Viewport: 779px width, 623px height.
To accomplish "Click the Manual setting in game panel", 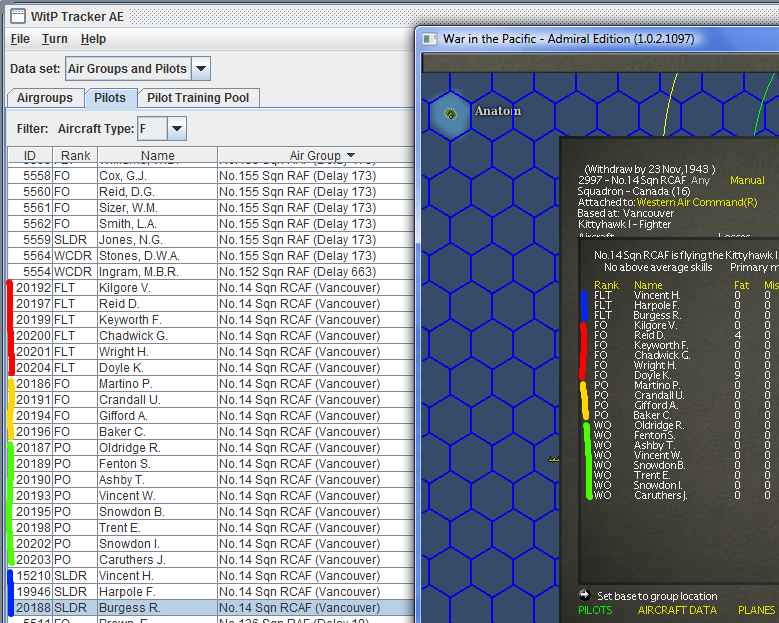I will (x=747, y=180).
